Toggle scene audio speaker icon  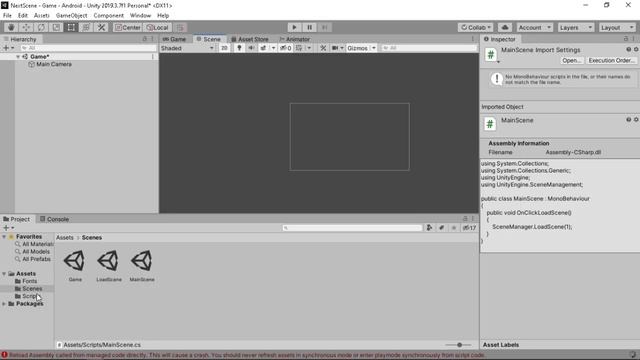click(x=251, y=48)
